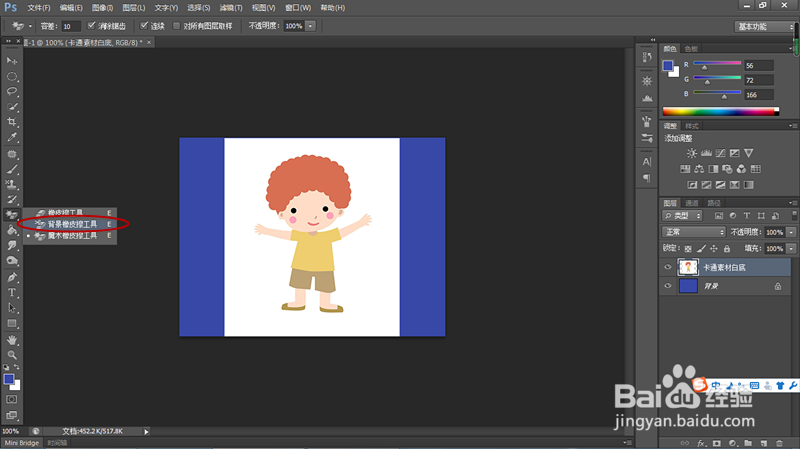
Task: Select the Dodge tool
Action: tap(12, 261)
